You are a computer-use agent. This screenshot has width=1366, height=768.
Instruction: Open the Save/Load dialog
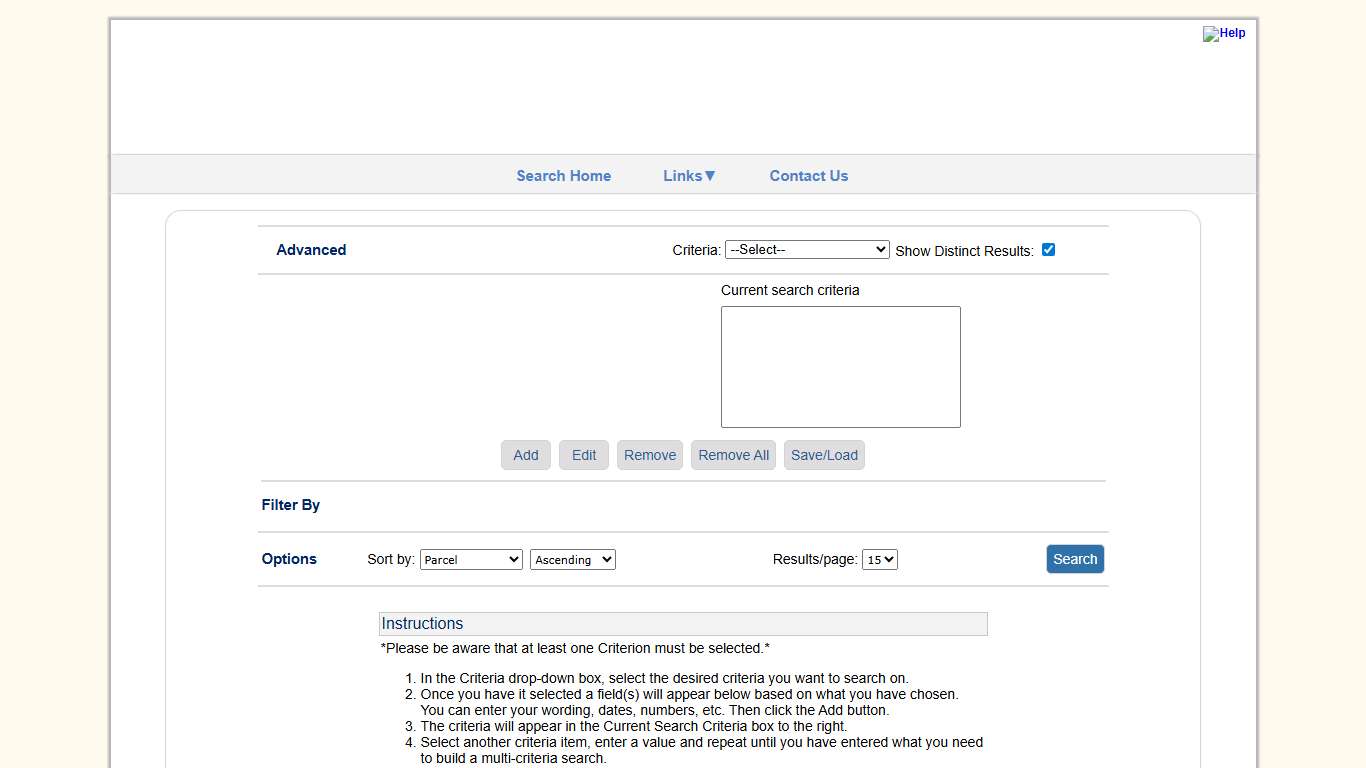click(824, 455)
